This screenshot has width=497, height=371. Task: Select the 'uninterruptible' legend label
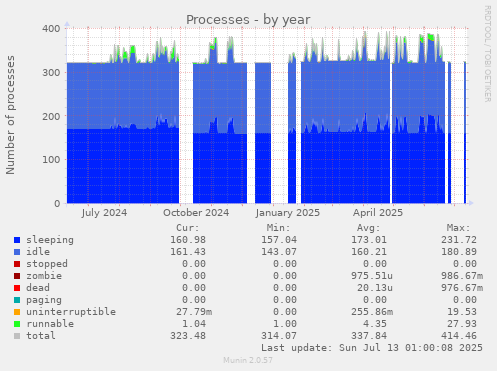[x=71, y=312]
